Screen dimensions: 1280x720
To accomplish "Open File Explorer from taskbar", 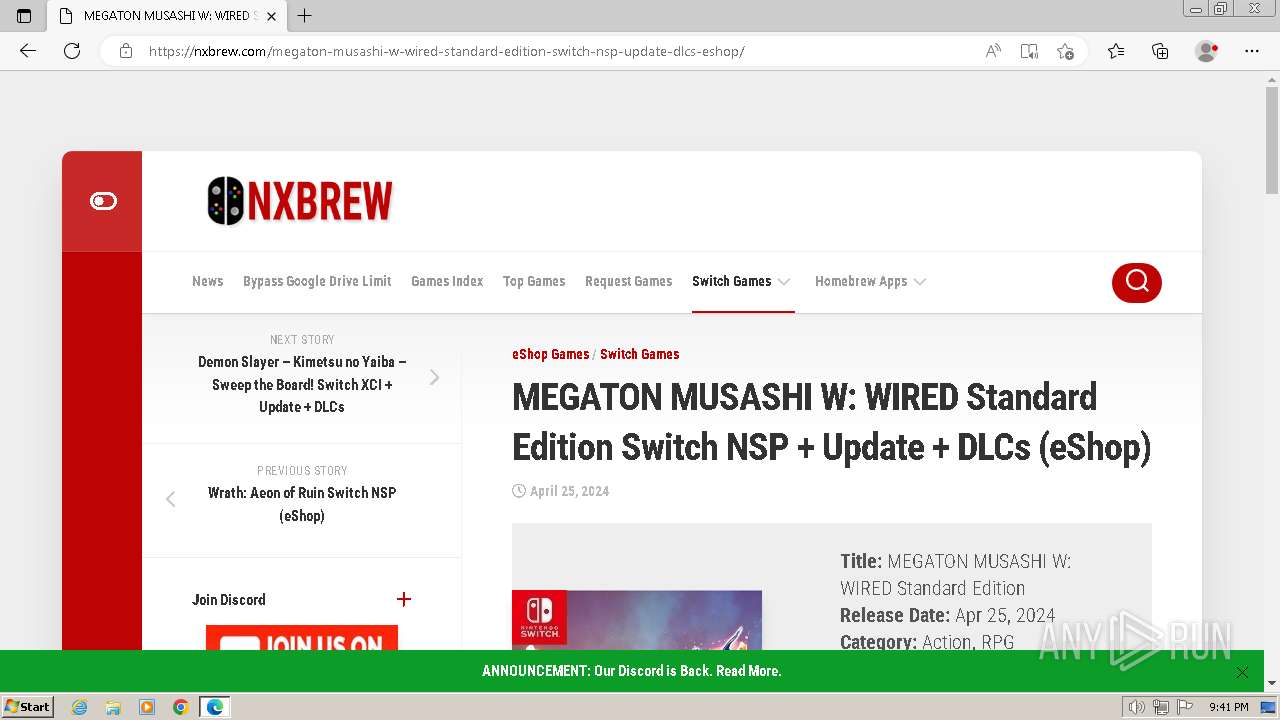I will pos(113,707).
